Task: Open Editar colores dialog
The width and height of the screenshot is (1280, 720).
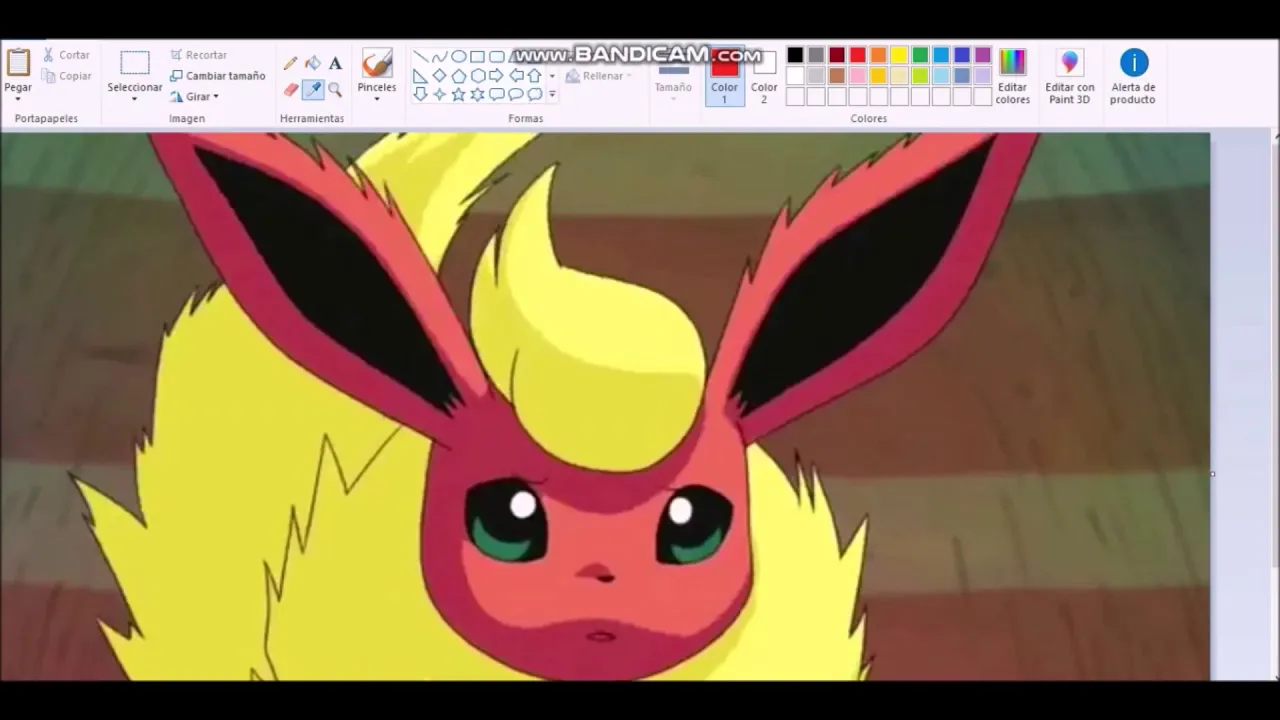Action: pos(1013,77)
